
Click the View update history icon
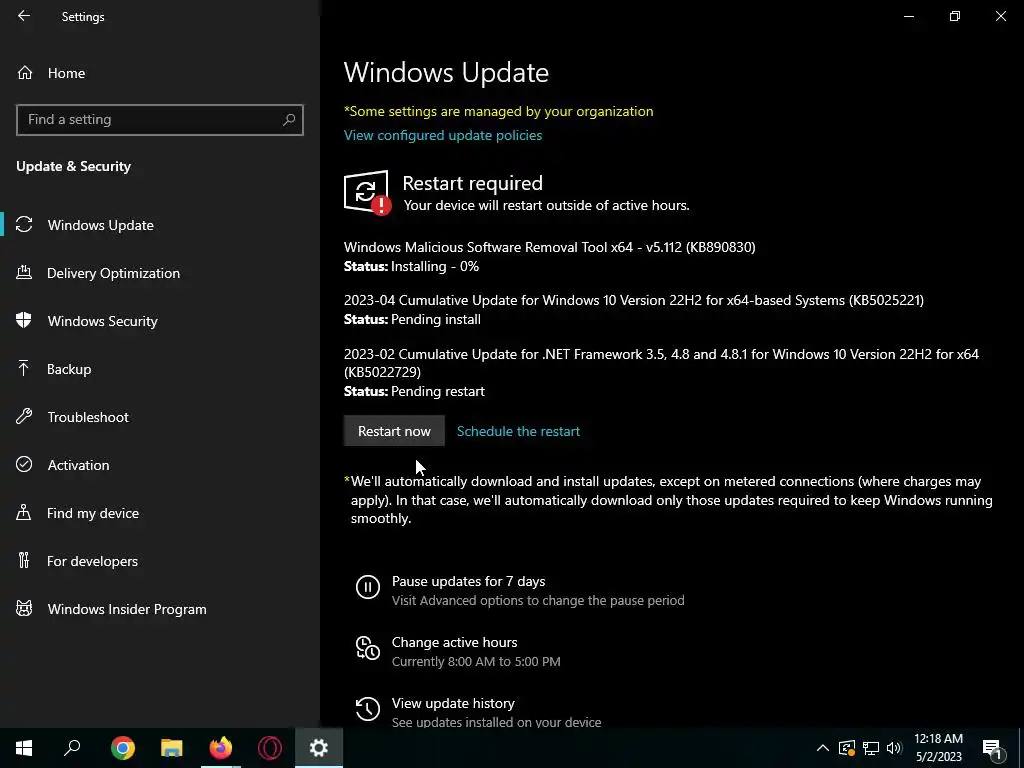[368, 709]
